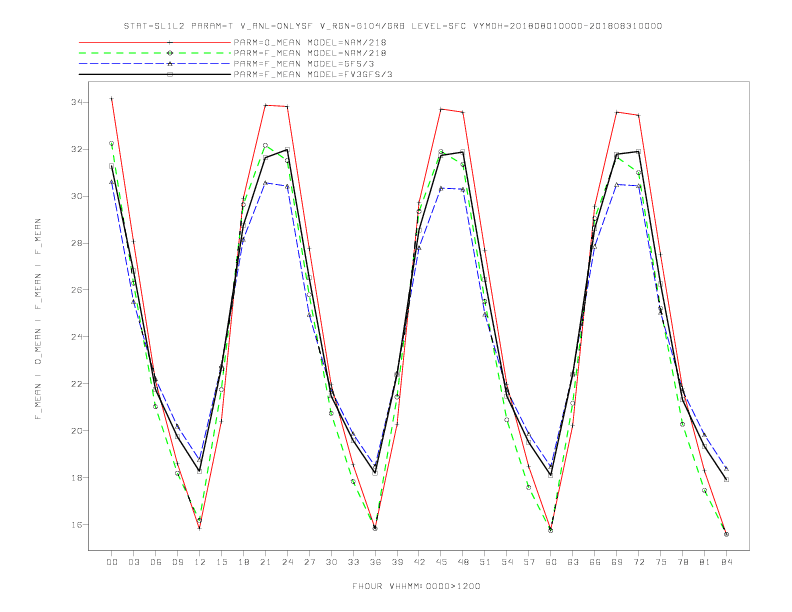Click y-axis tick label 30
Viewport: 792px width, 612px height.
(77, 196)
